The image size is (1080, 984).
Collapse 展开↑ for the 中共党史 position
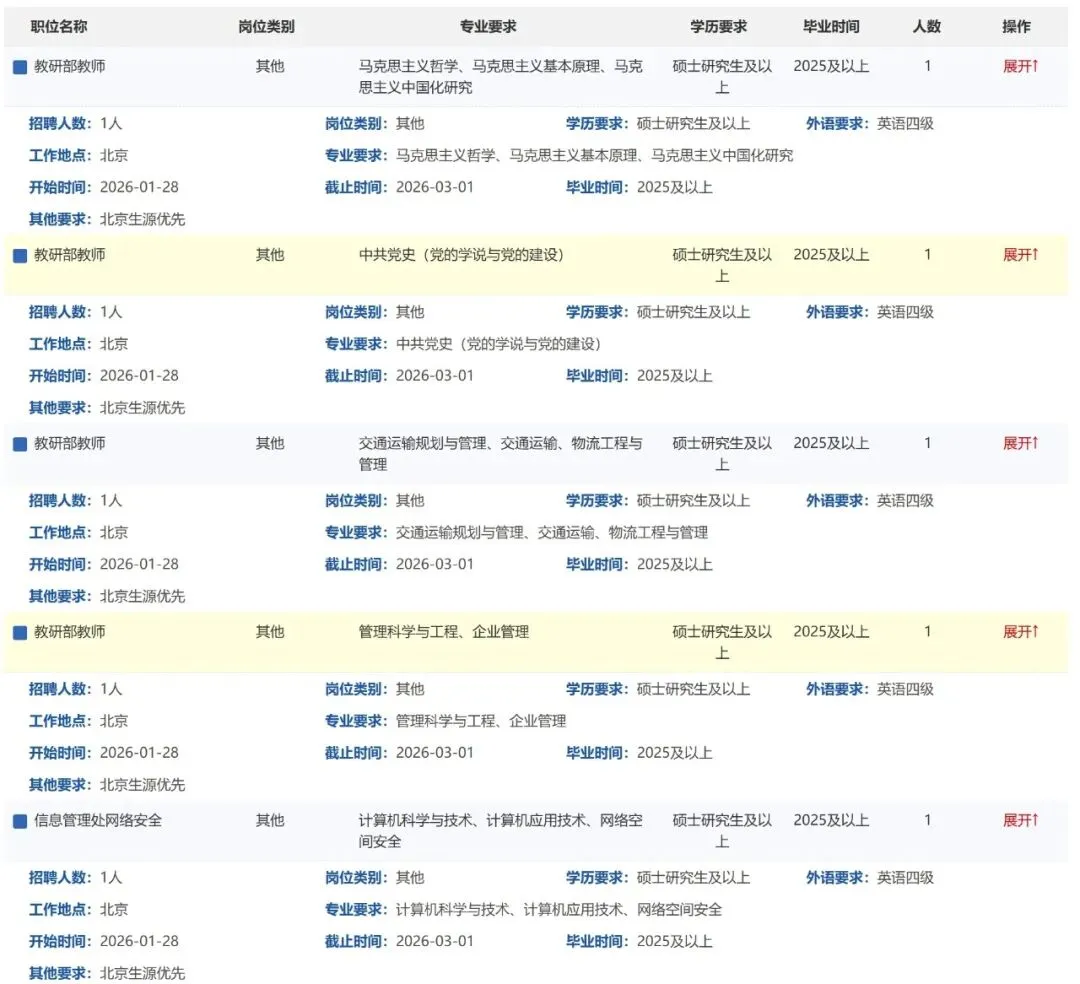point(1020,255)
